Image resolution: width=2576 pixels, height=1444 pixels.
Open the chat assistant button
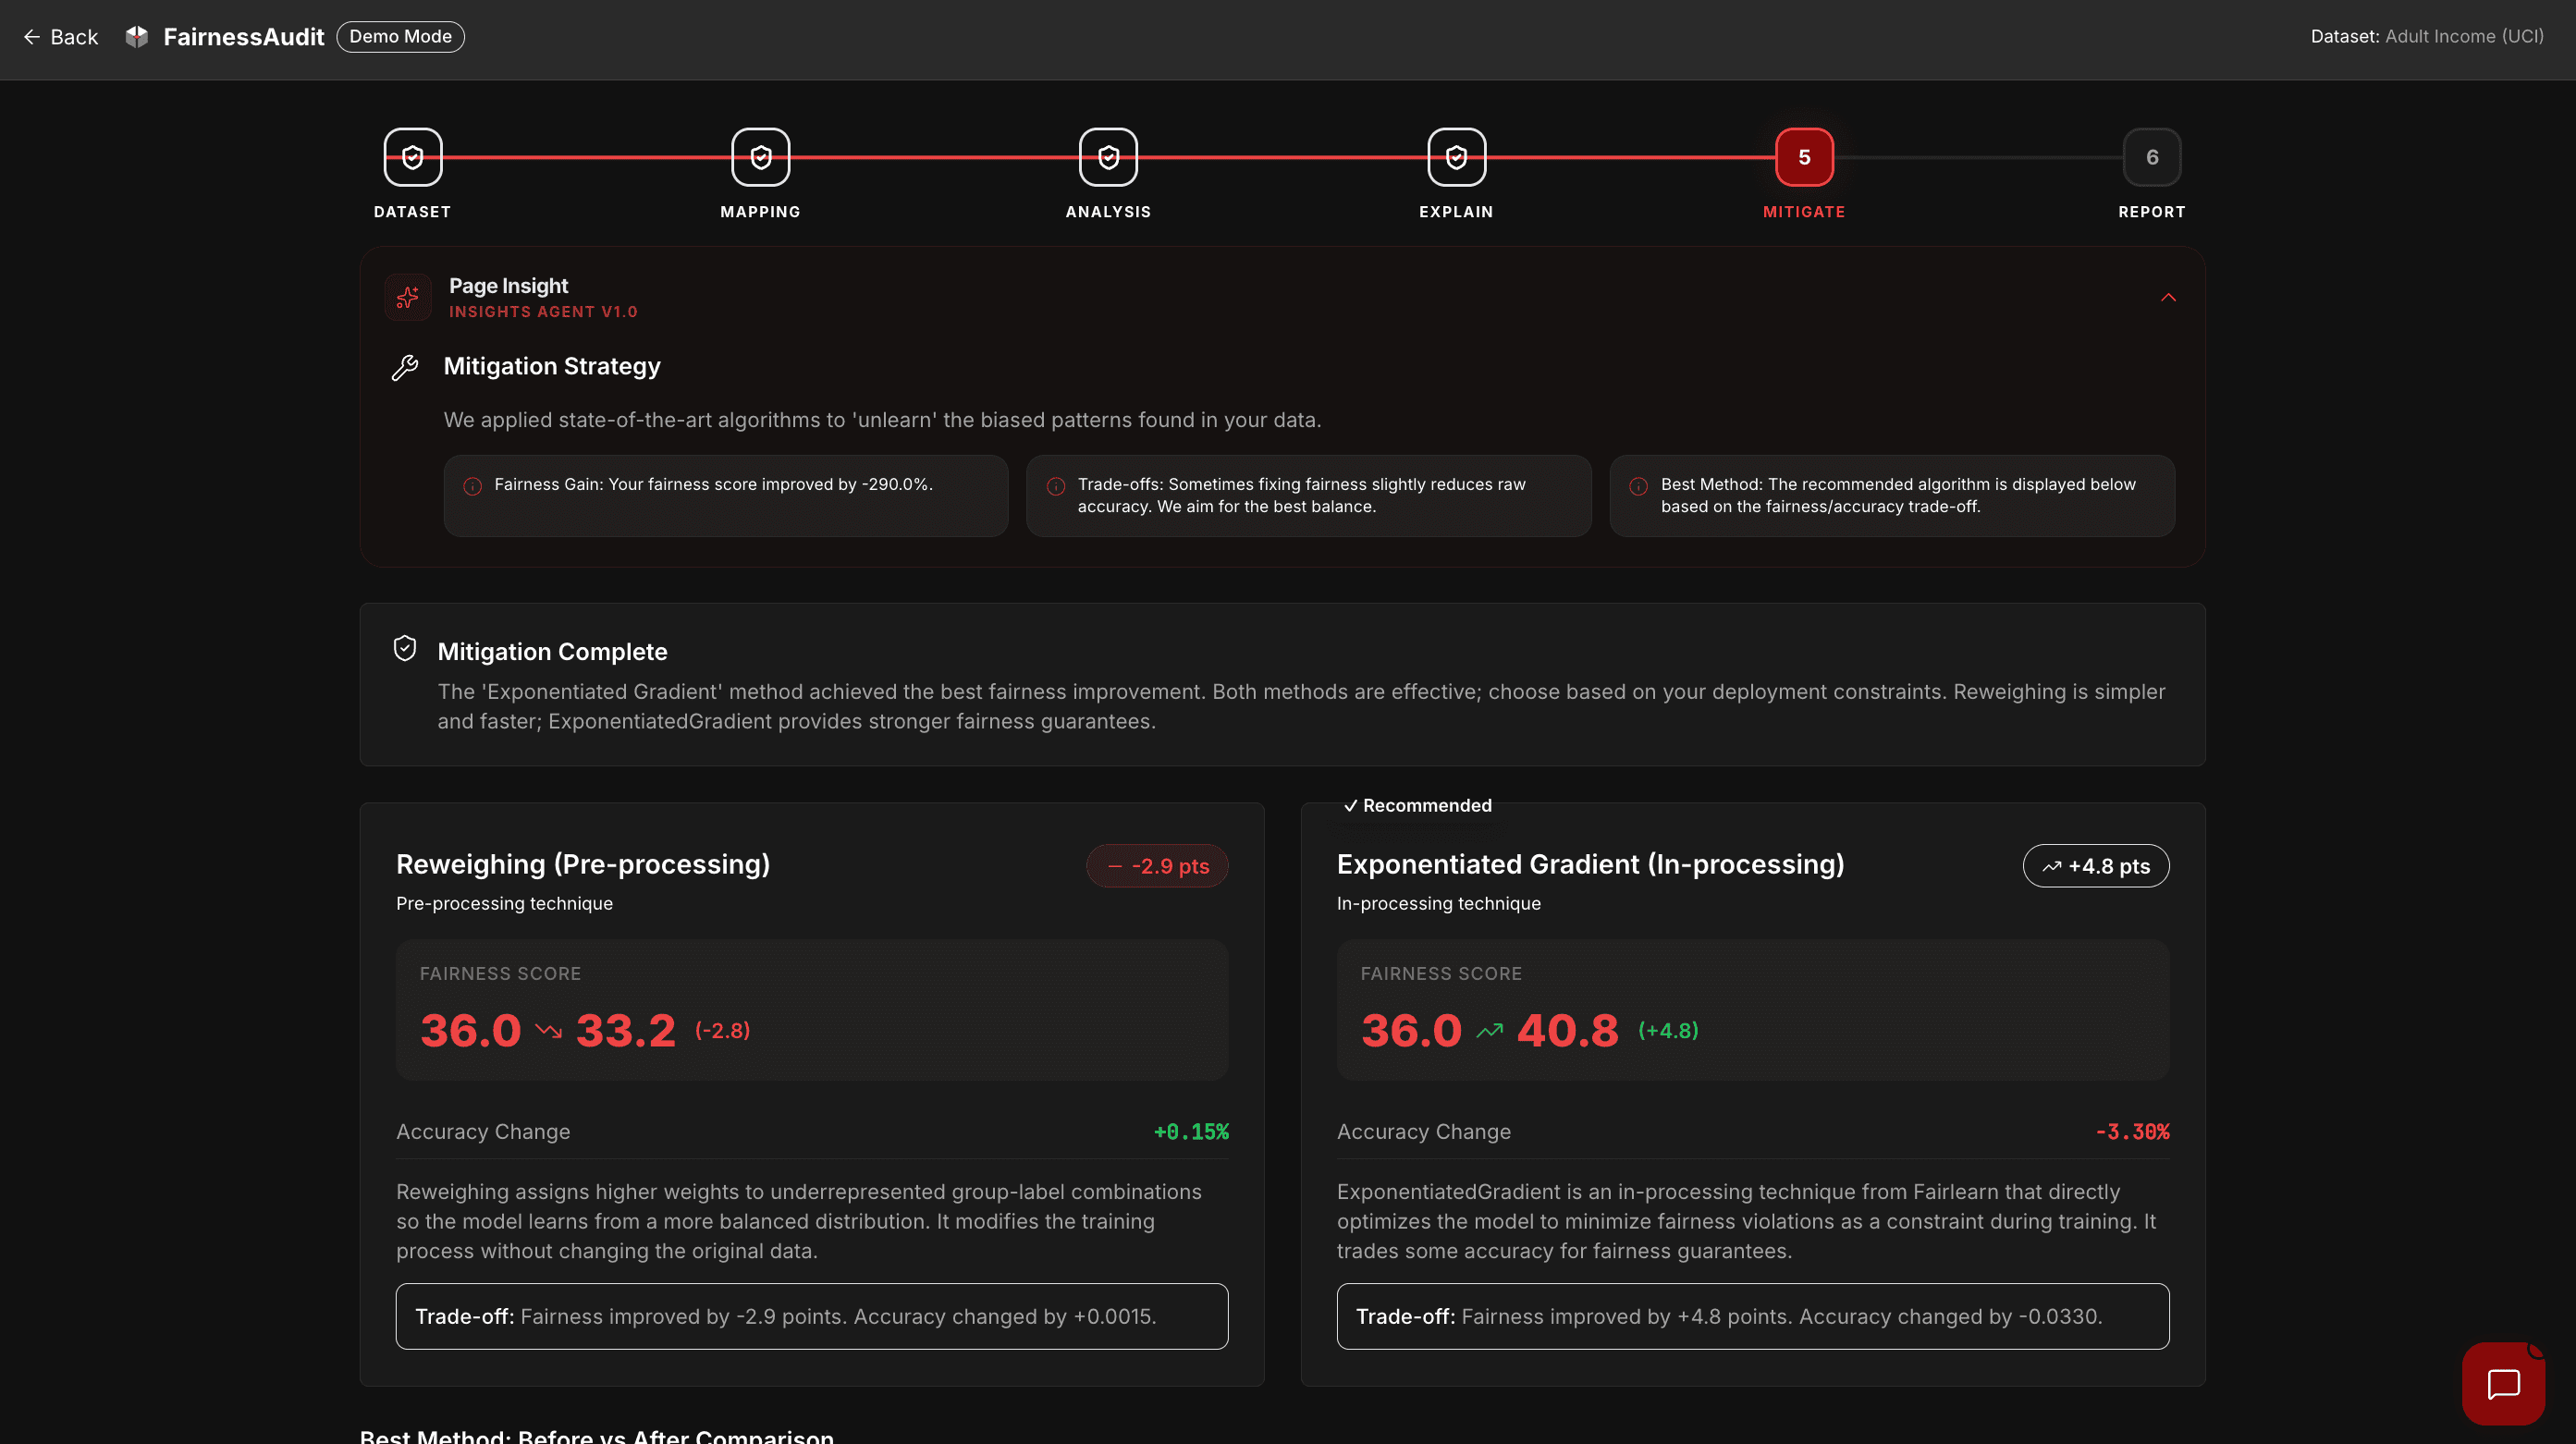[2503, 1384]
